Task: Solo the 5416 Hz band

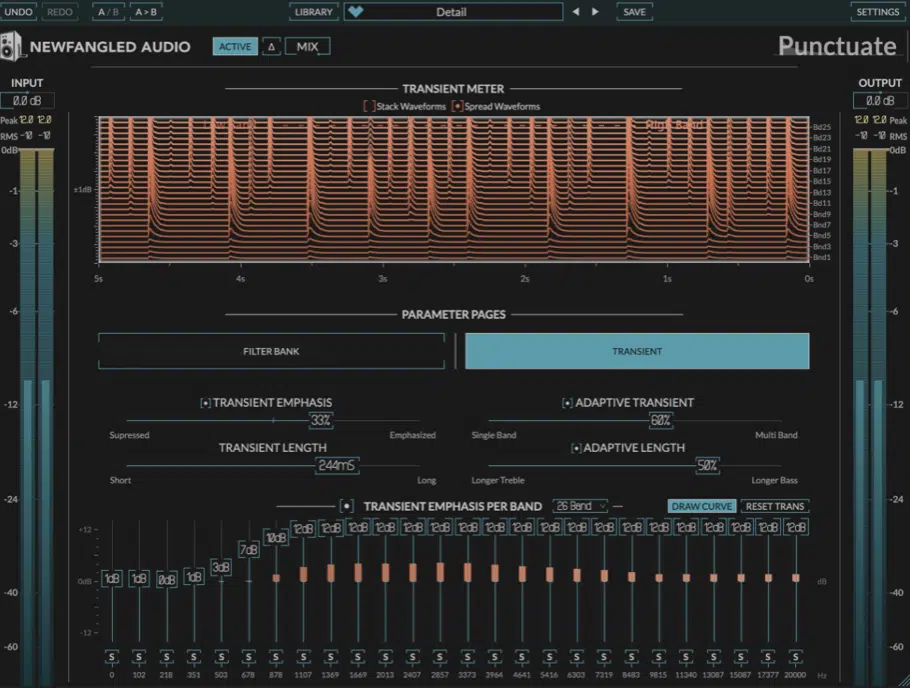Action: [549, 657]
